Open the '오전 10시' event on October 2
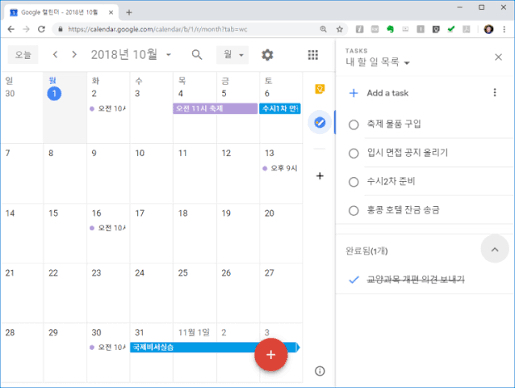The width and height of the screenshot is (515, 388). coord(108,108)
